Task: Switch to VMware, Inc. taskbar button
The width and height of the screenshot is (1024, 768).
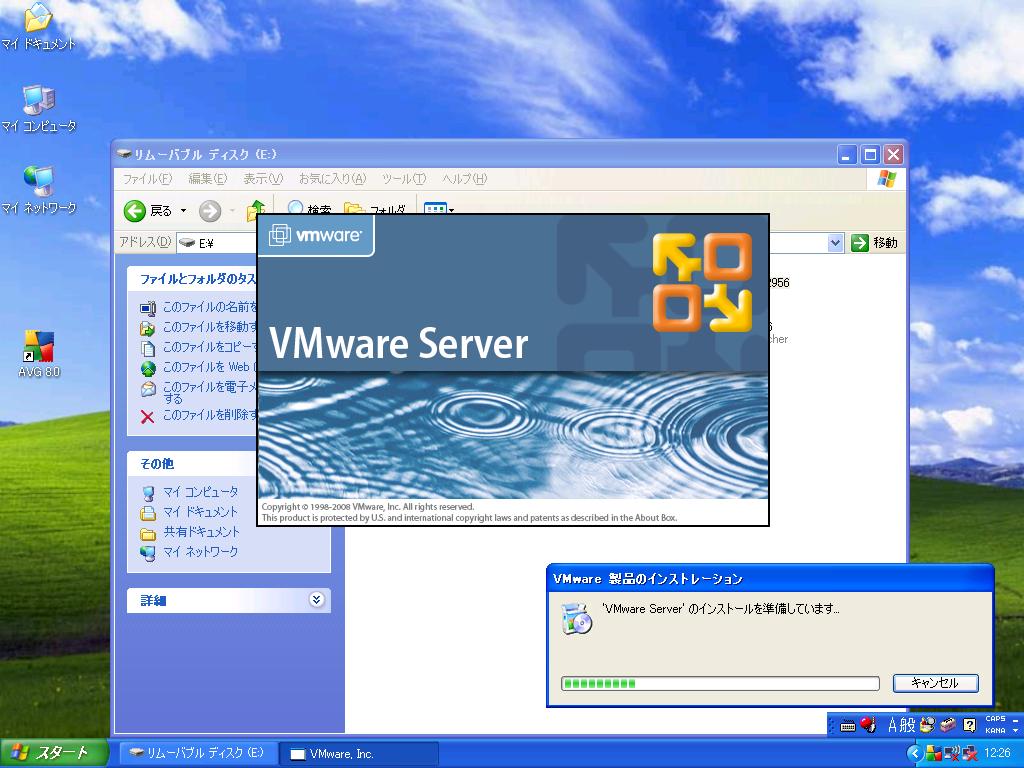Action: point(359,754)
